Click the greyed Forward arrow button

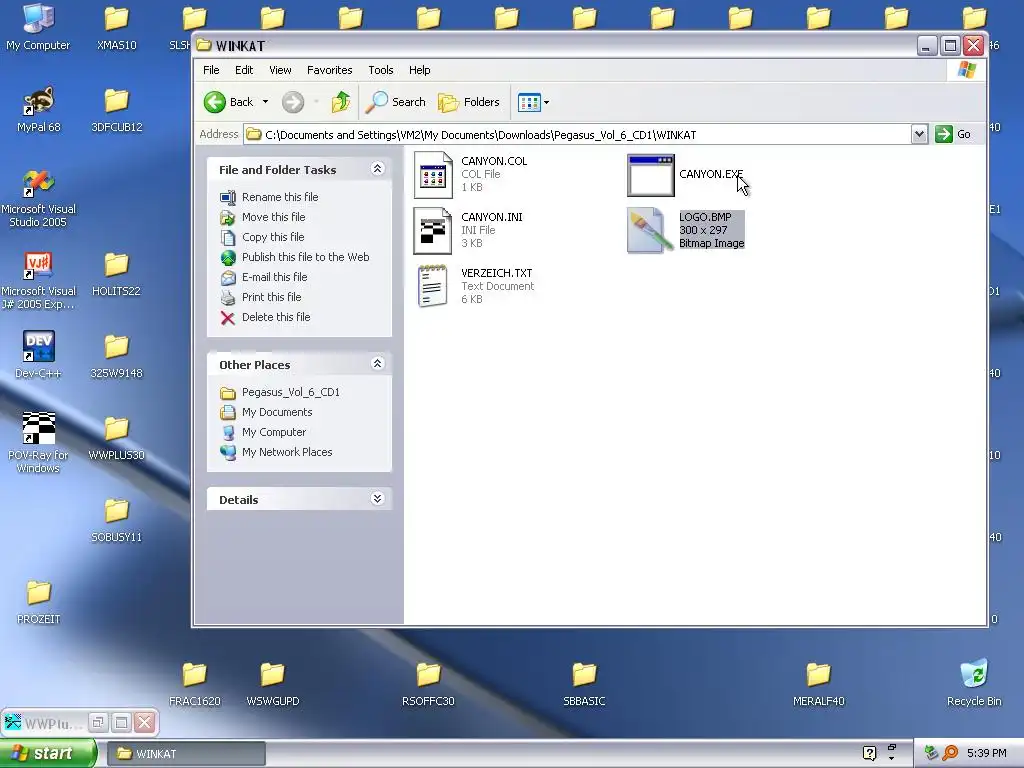pyautogui.click(x=293, y=102)
